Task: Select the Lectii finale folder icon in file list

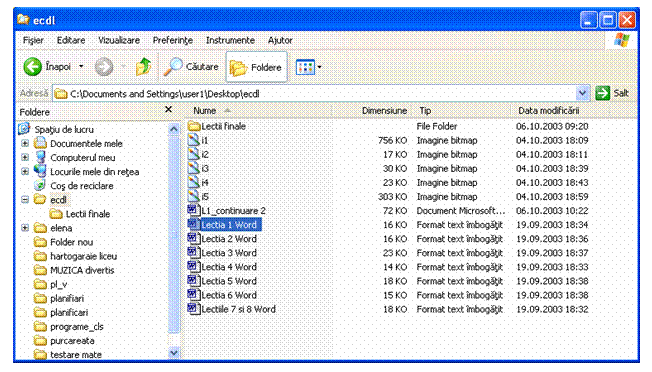Action: [x=194, y=126]
